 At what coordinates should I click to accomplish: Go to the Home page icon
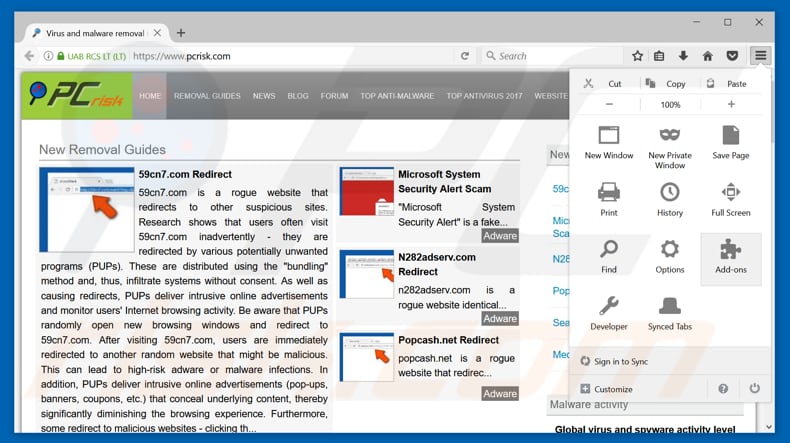[708, 56]
